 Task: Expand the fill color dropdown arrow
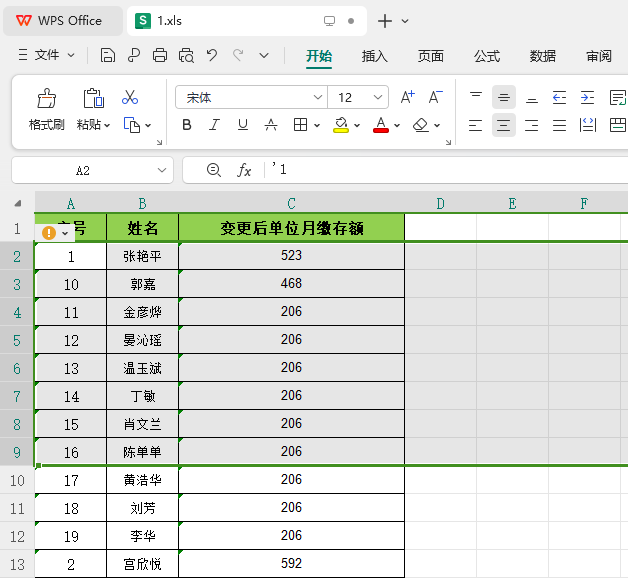click(357, 125)
